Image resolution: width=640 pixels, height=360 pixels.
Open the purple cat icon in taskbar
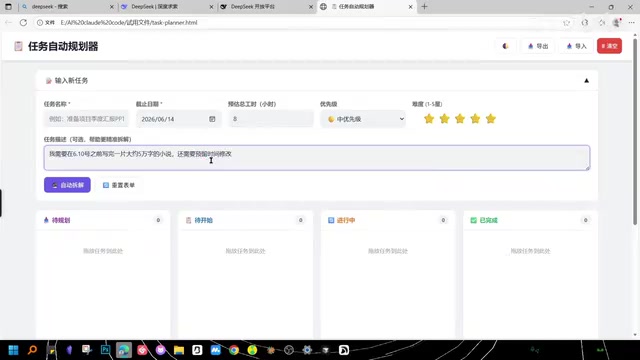pos(160,350)
